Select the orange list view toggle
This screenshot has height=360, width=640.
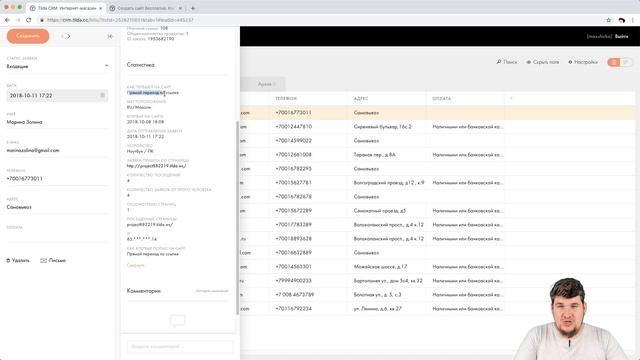613,62
